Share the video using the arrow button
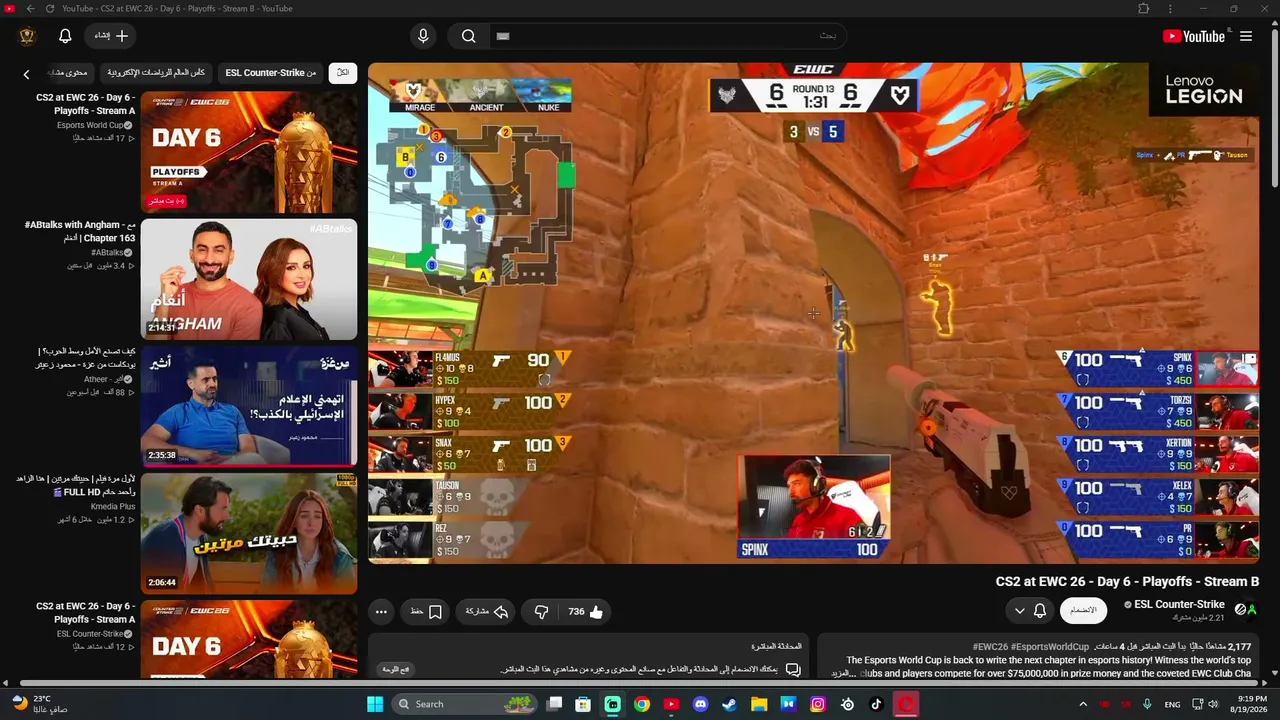Image resolution: width=1280 pixels, height=720 pixels. pos(487,611)
